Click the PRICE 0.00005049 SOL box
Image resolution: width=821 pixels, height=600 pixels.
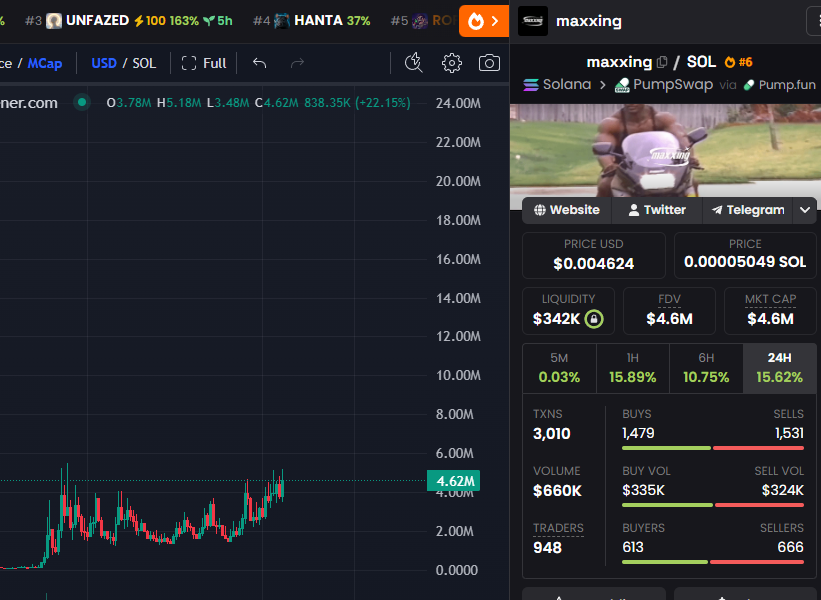pyautogui.click(x=745, y=255)
